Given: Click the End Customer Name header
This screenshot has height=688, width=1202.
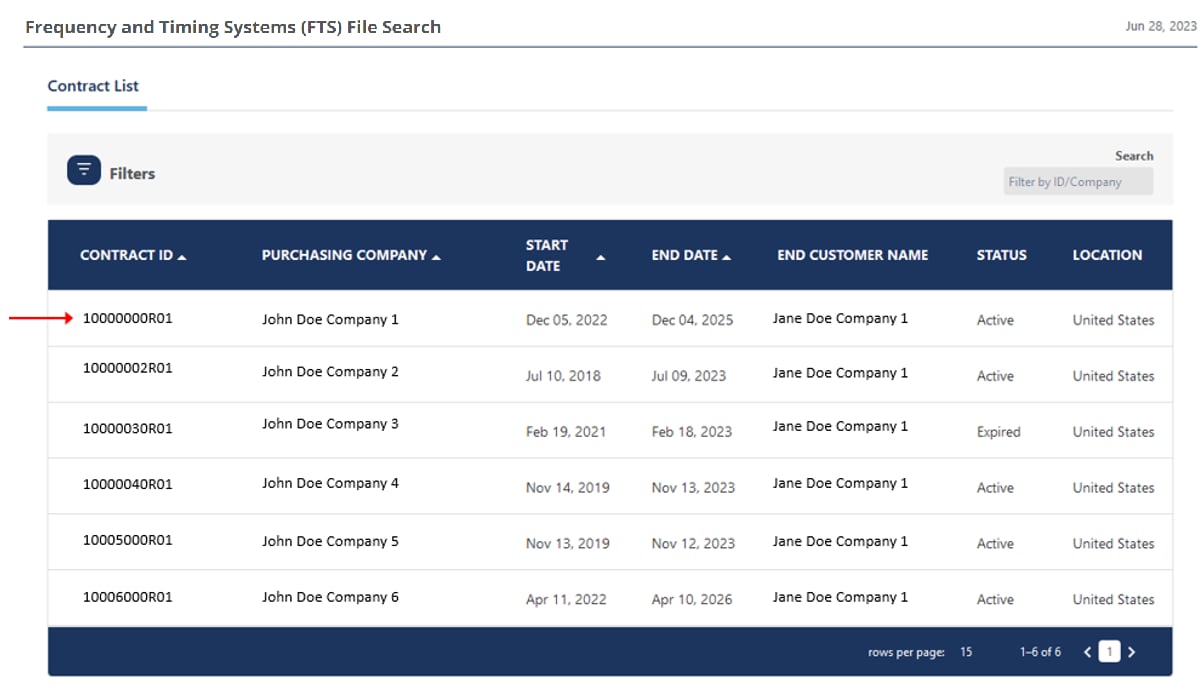Looking at the screenshot, I should pos(852,255).
